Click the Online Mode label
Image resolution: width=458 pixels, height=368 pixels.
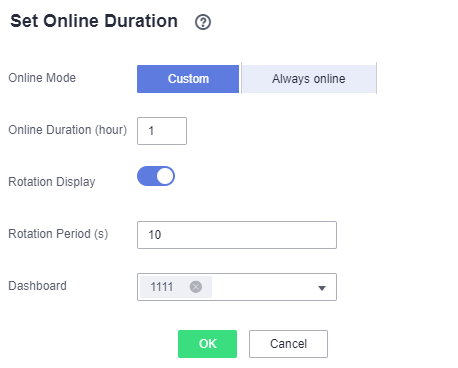tap(42, 78)
